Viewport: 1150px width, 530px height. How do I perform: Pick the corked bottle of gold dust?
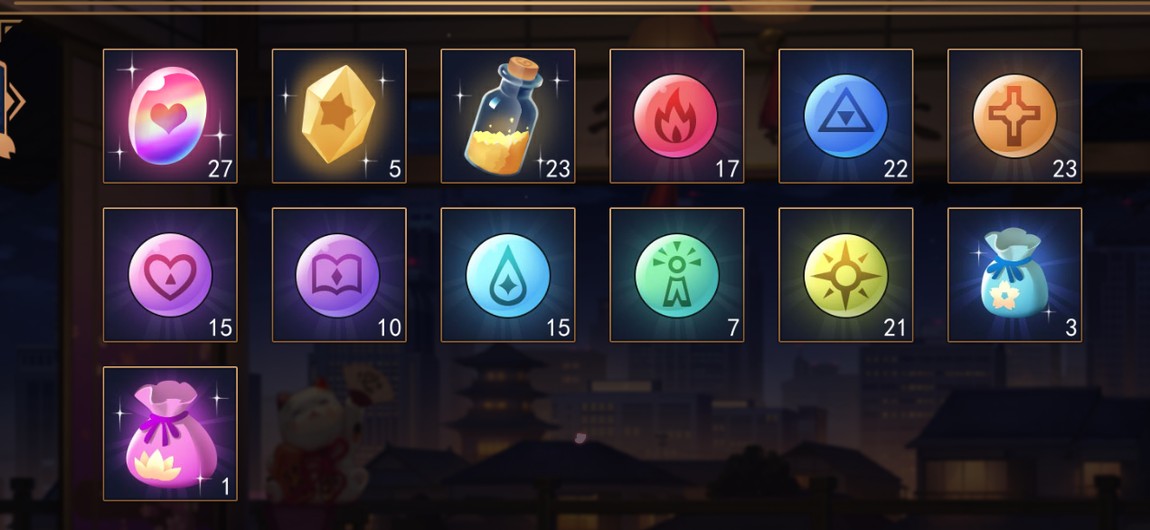click(508, 116)
